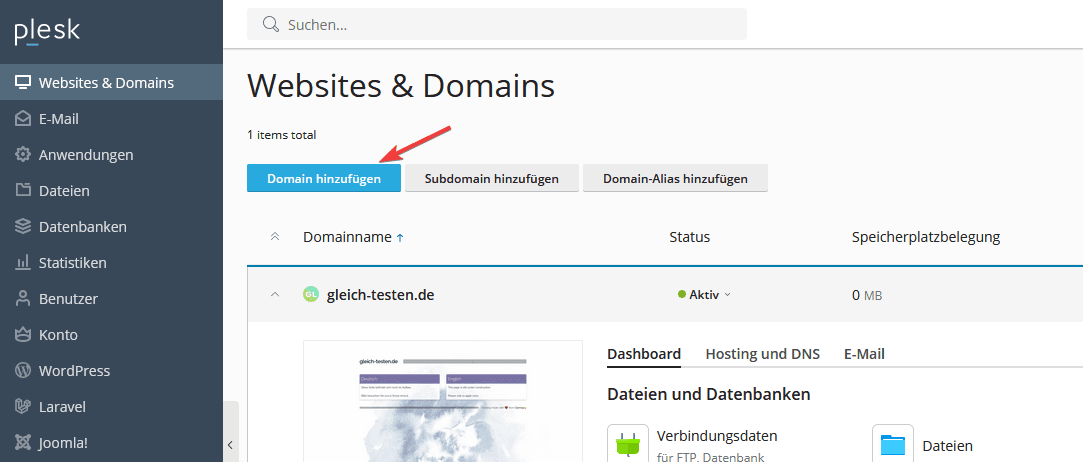Click the Dateien und Datenbanken heading

click(x=709, y=394)
